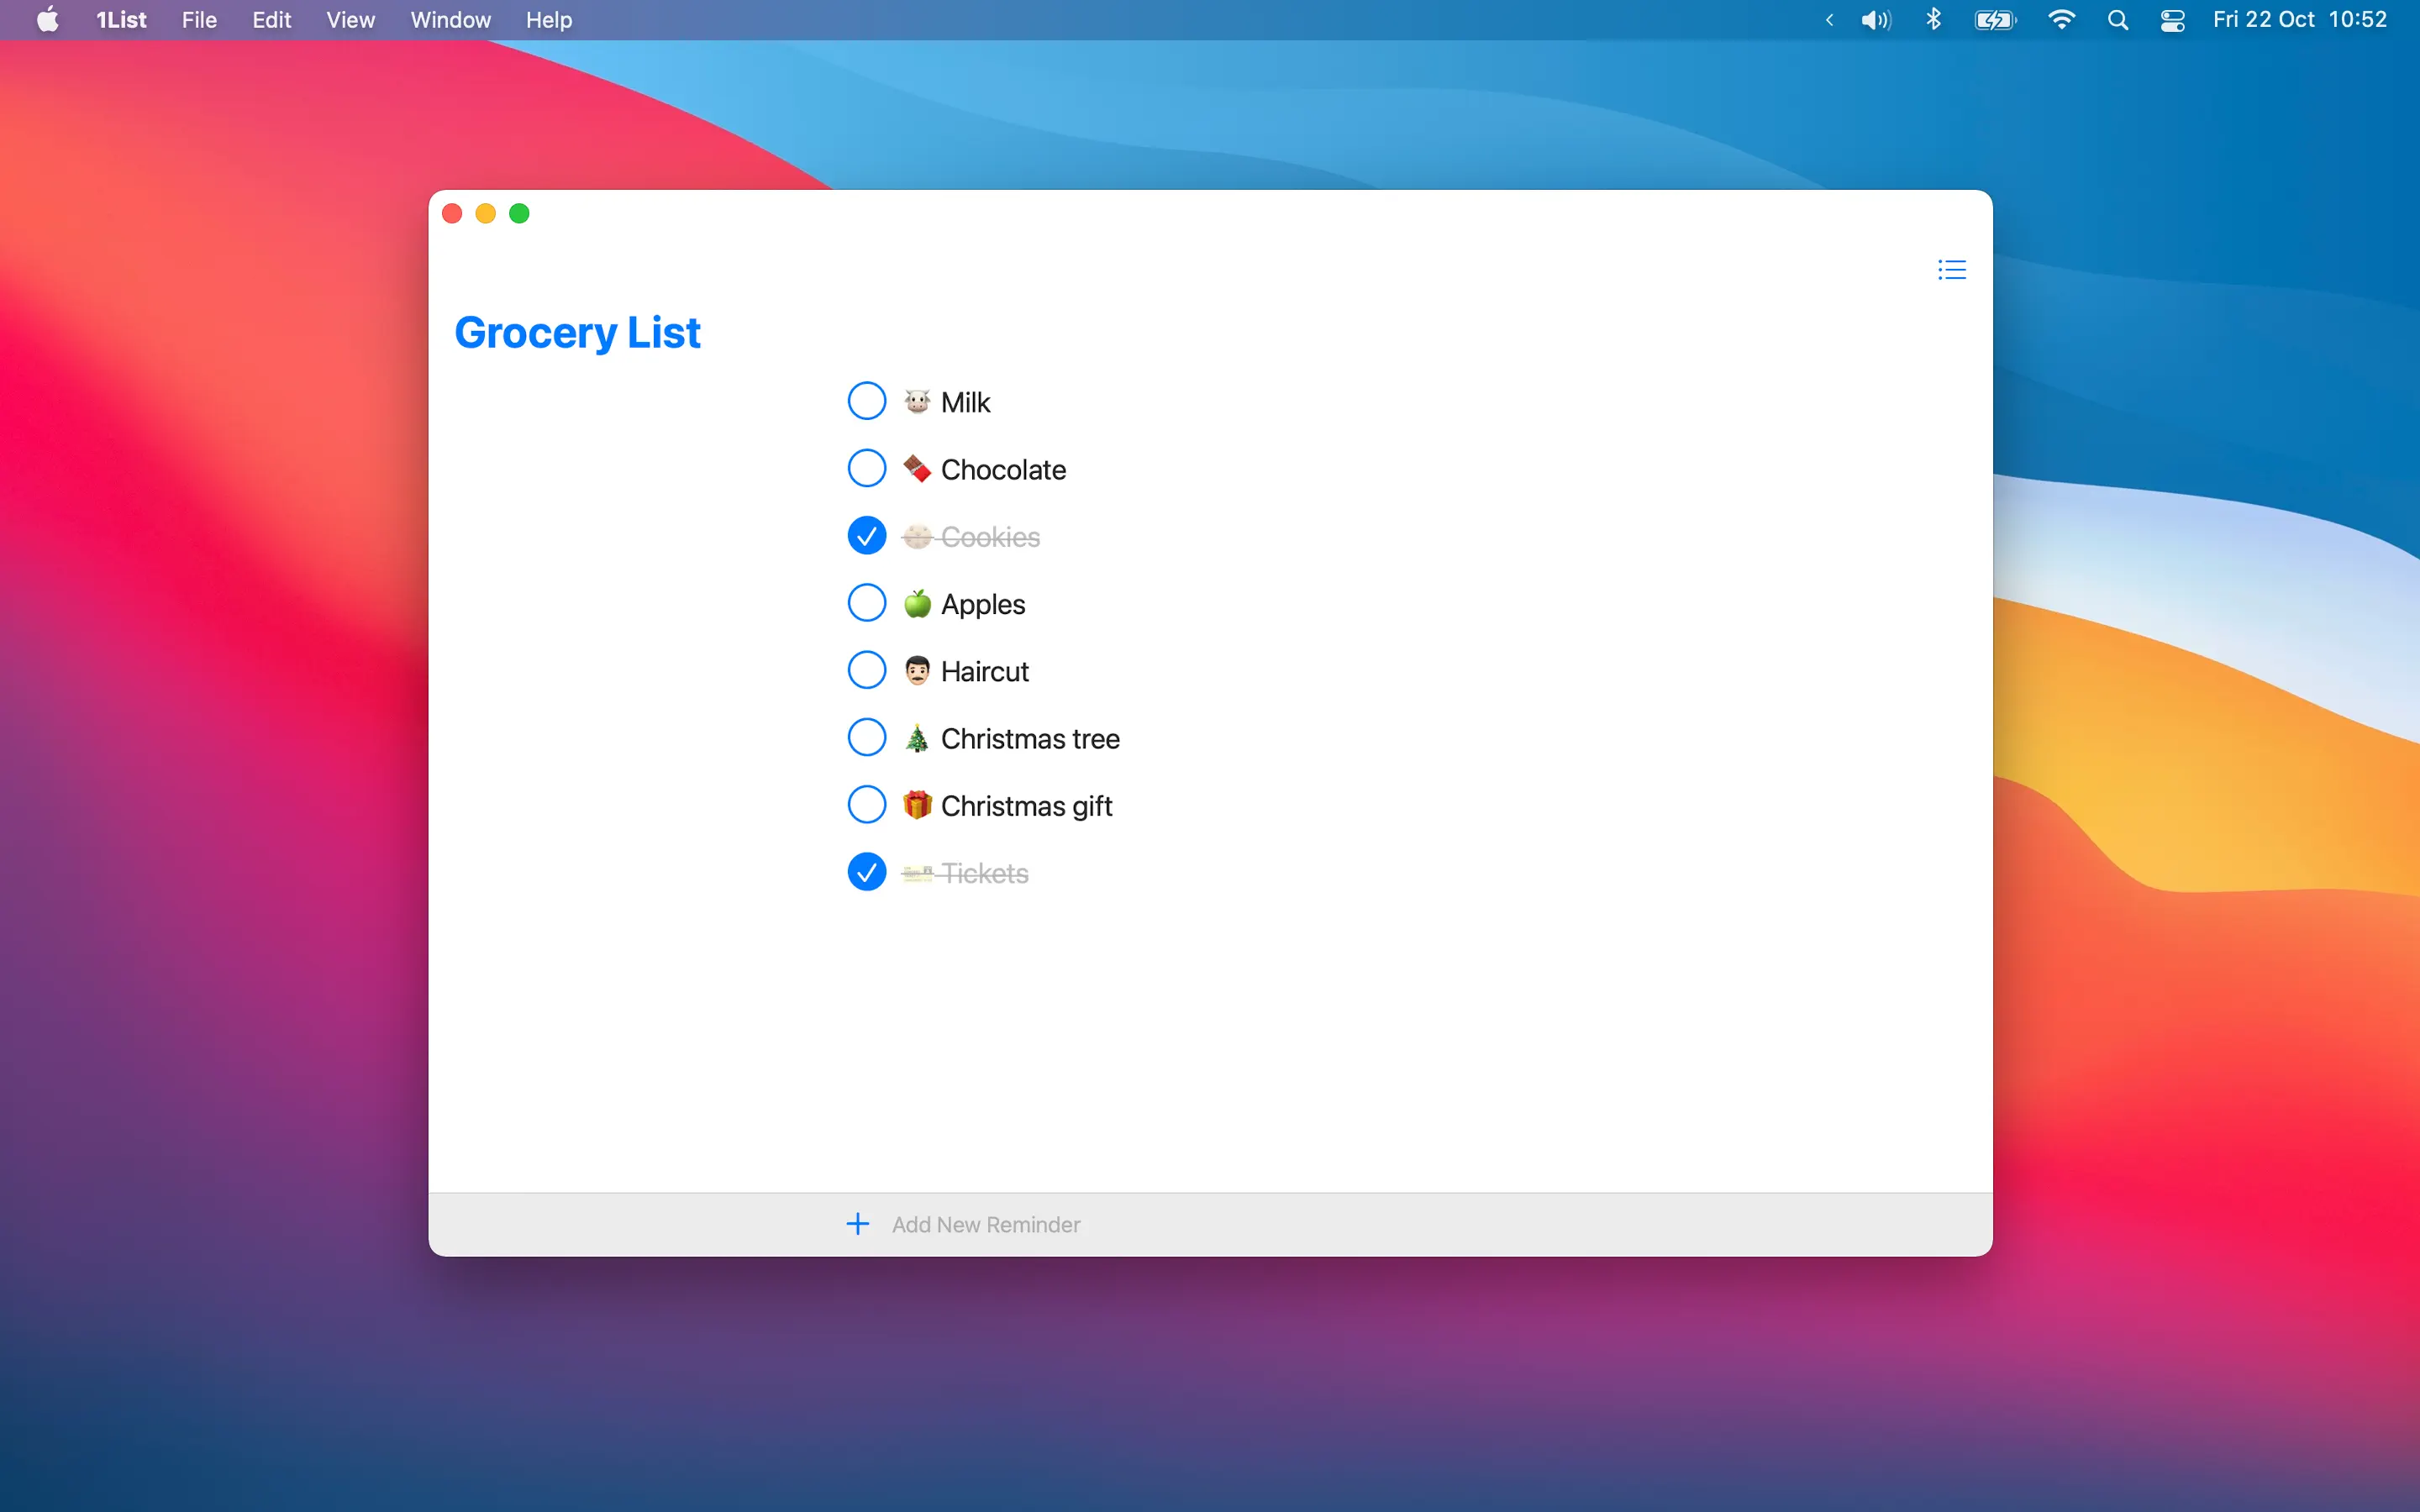The image size is (2420, 1512).
Task: Open Spotlight search in menu bar
Action: (2117, 20)
